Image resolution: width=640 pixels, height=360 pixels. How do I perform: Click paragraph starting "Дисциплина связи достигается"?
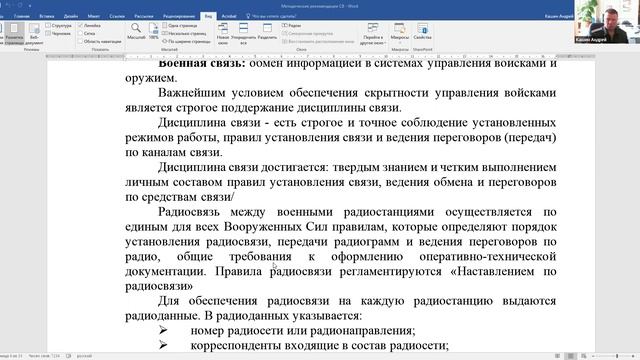click(341, 182)
